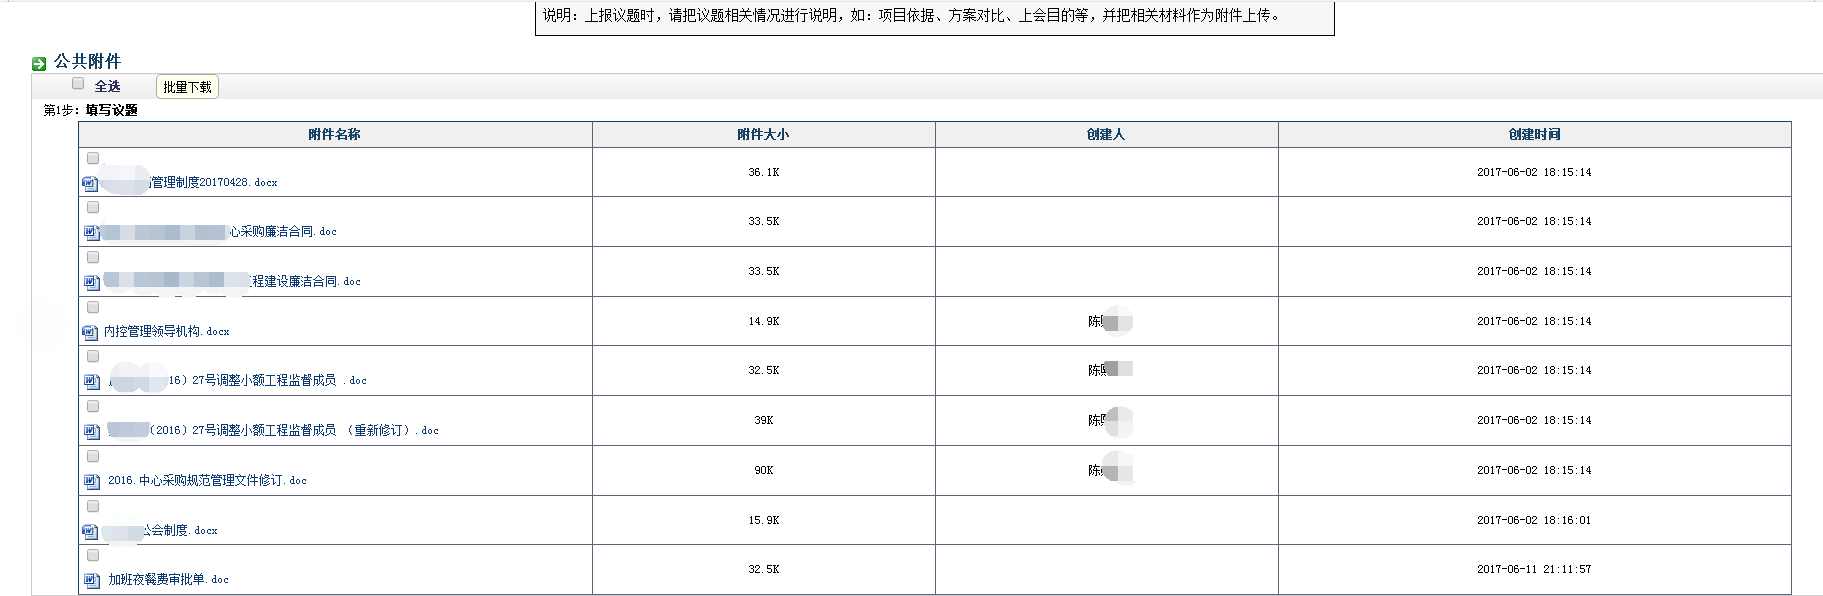Click the 说明 instruction text box at top

pyautogui.click(x=935, y=18)
